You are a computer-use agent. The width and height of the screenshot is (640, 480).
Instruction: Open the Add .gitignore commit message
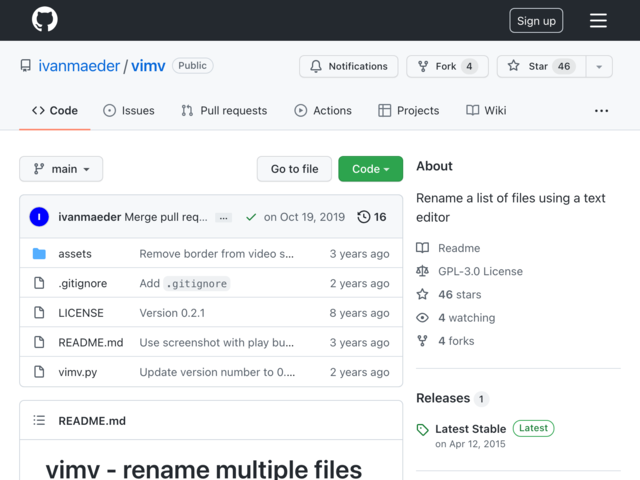coord(184,283)
